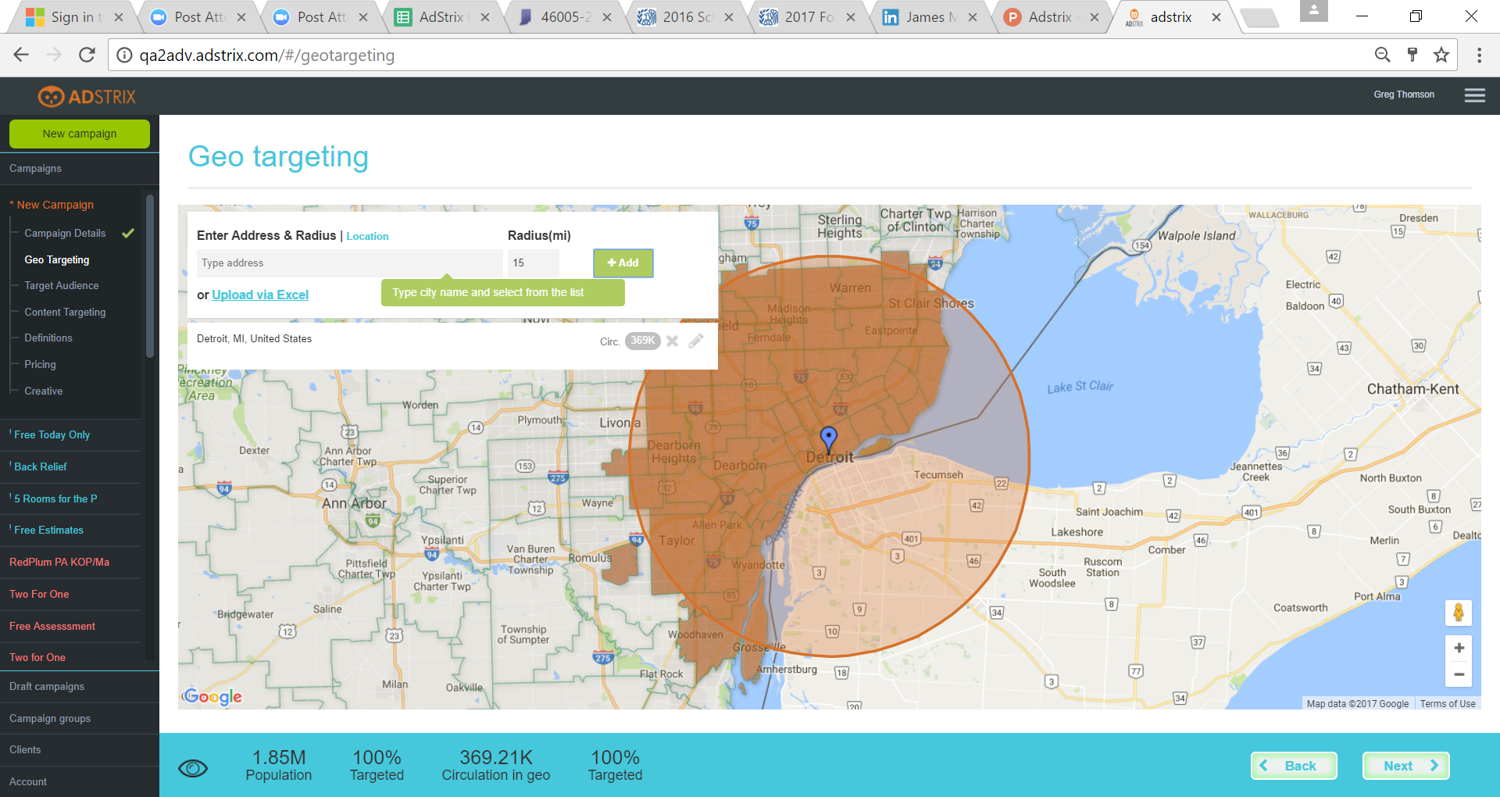
Task: Open RedPlum PA KOP/Ma campaign
Action: 59,562
